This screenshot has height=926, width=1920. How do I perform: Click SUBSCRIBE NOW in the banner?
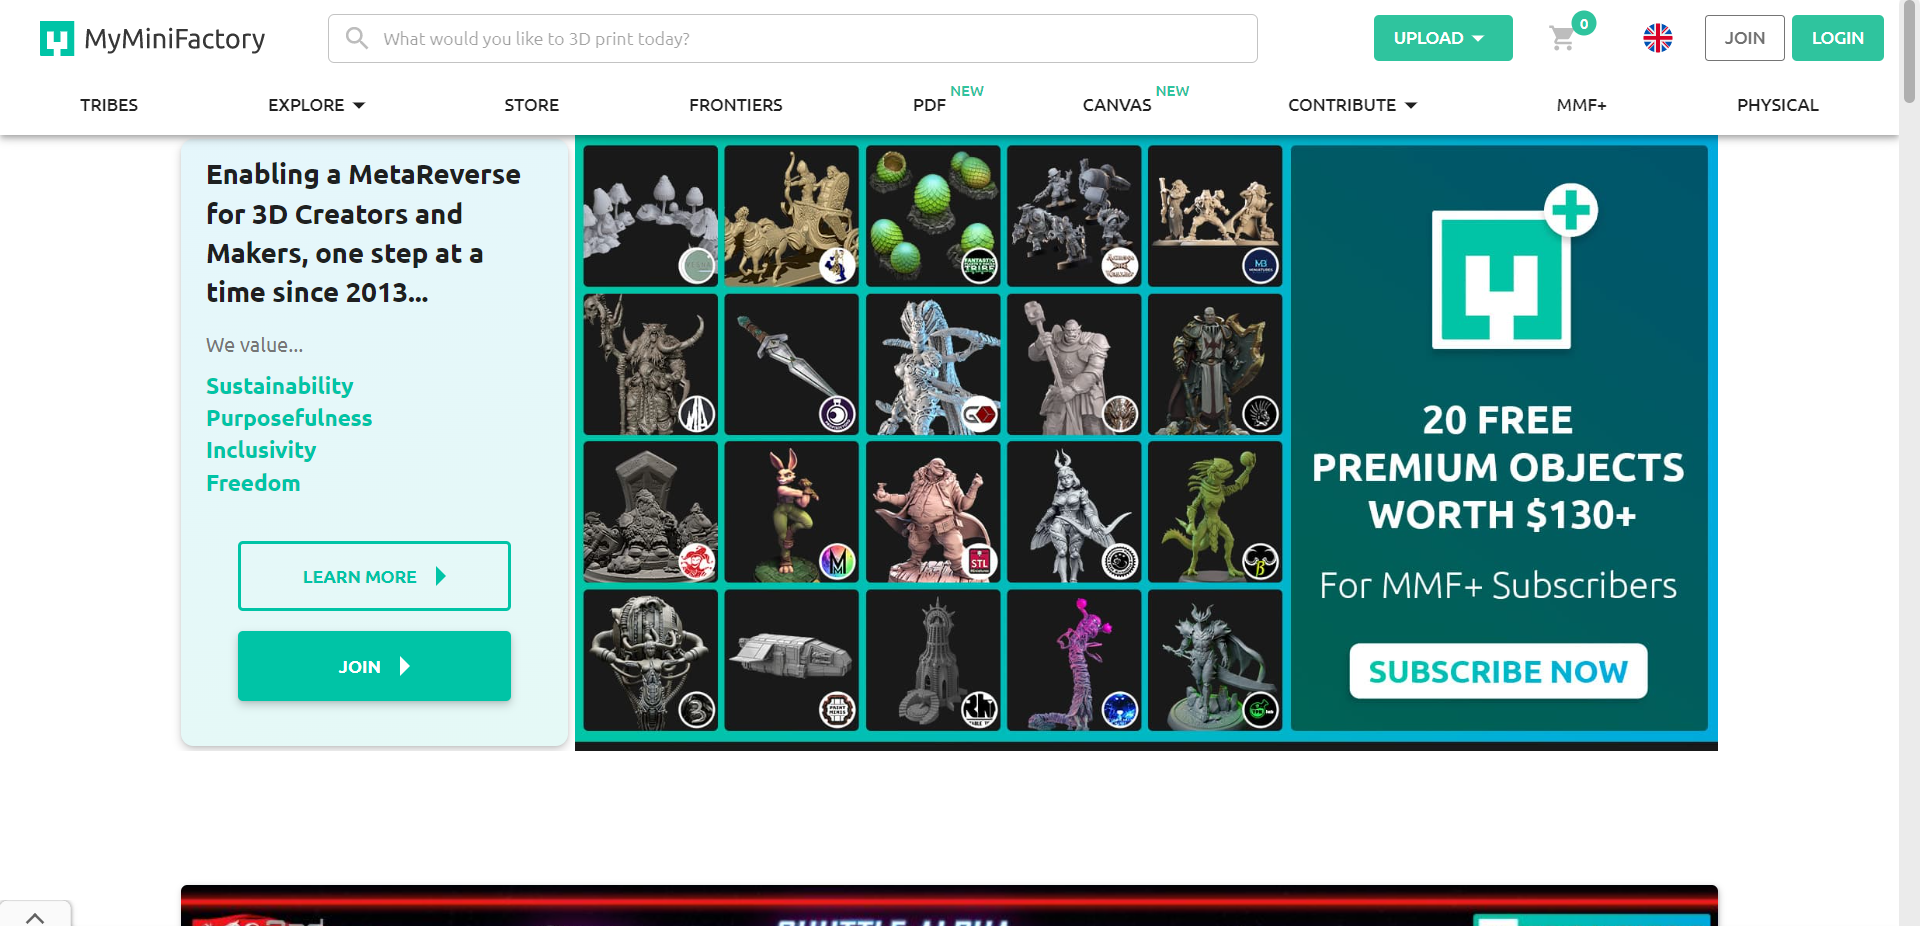coord(1498,671)
